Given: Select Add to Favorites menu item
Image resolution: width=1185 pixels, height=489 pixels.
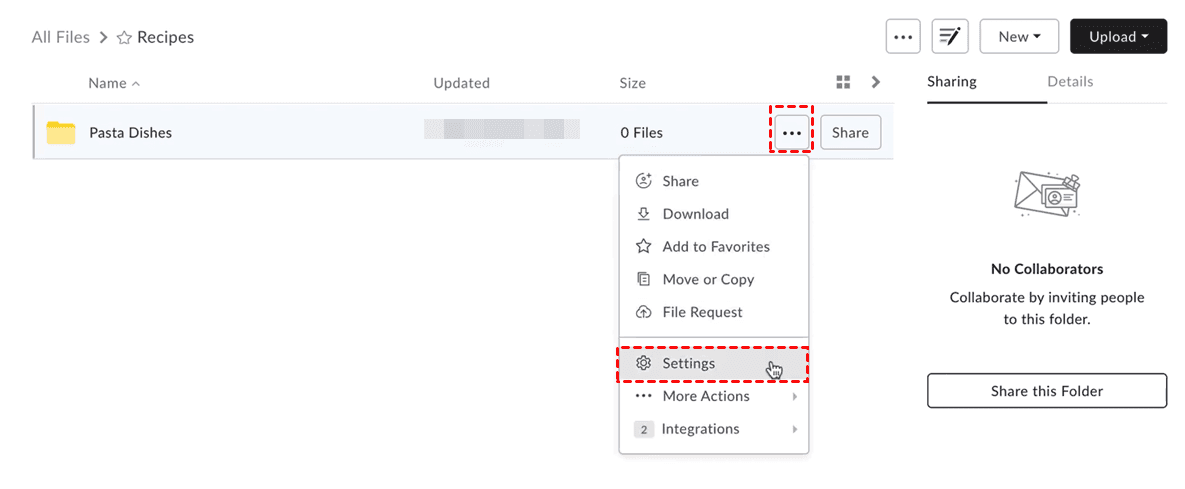Looking at the screenshot, I should coord(715,247).
